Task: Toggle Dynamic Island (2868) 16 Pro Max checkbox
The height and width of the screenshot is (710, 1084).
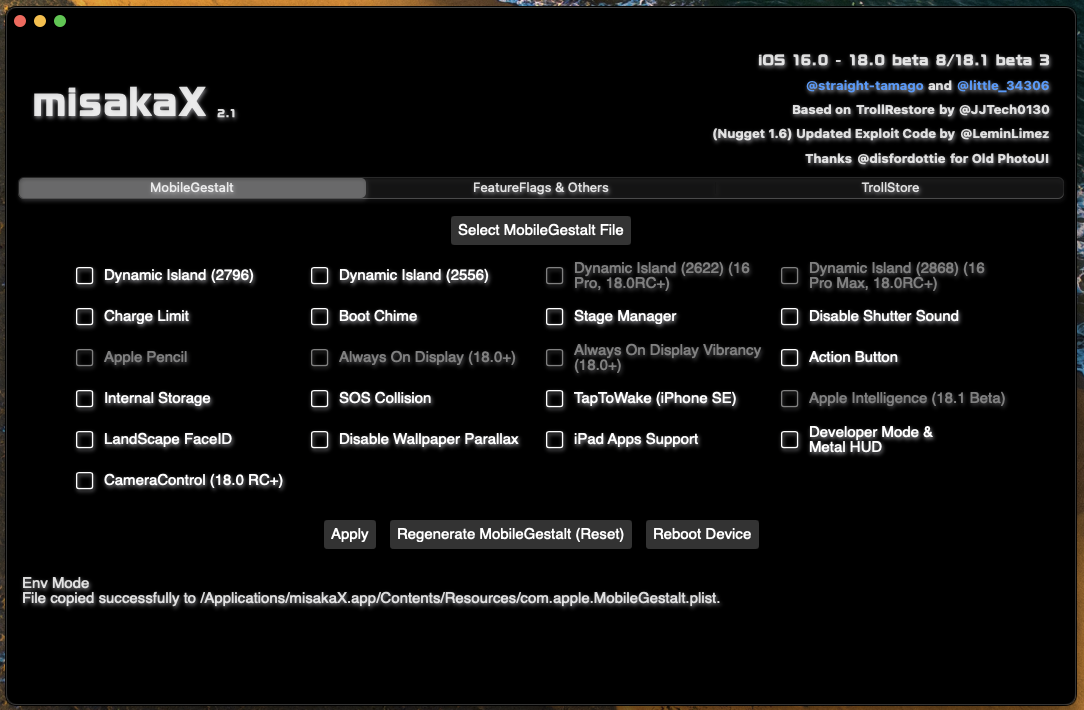Action: click(x=789, y=276)
